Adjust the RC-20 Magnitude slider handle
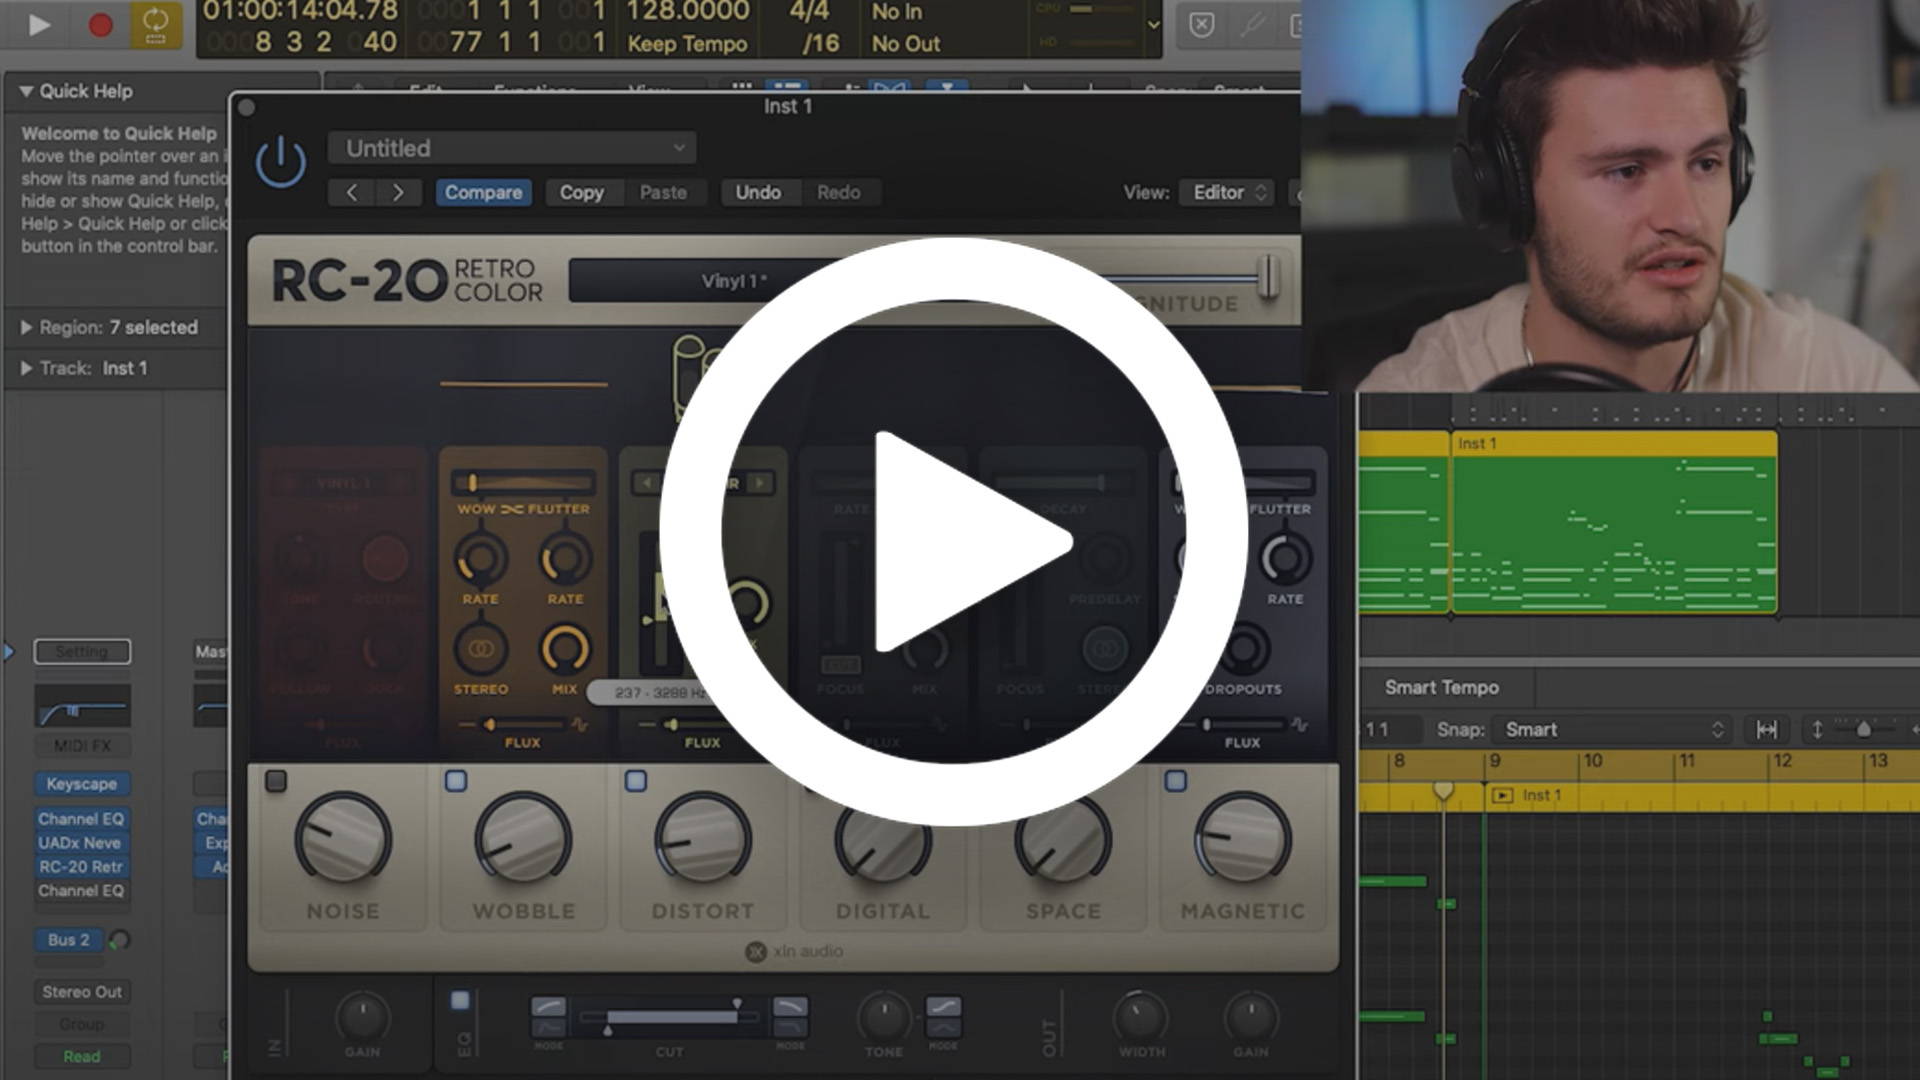The height and width of the screenshot is (1080, 1920). (x=1268, y=276)
